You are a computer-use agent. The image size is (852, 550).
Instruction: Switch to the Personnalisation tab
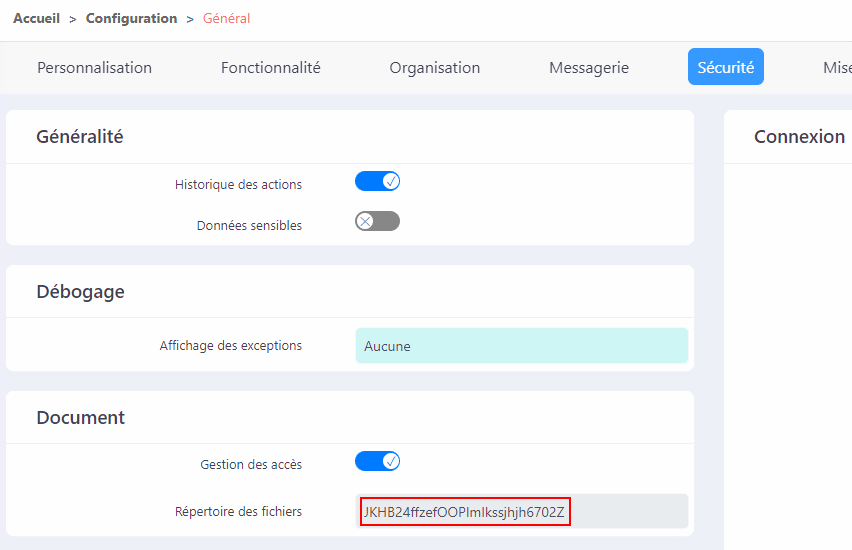(95, 67)
